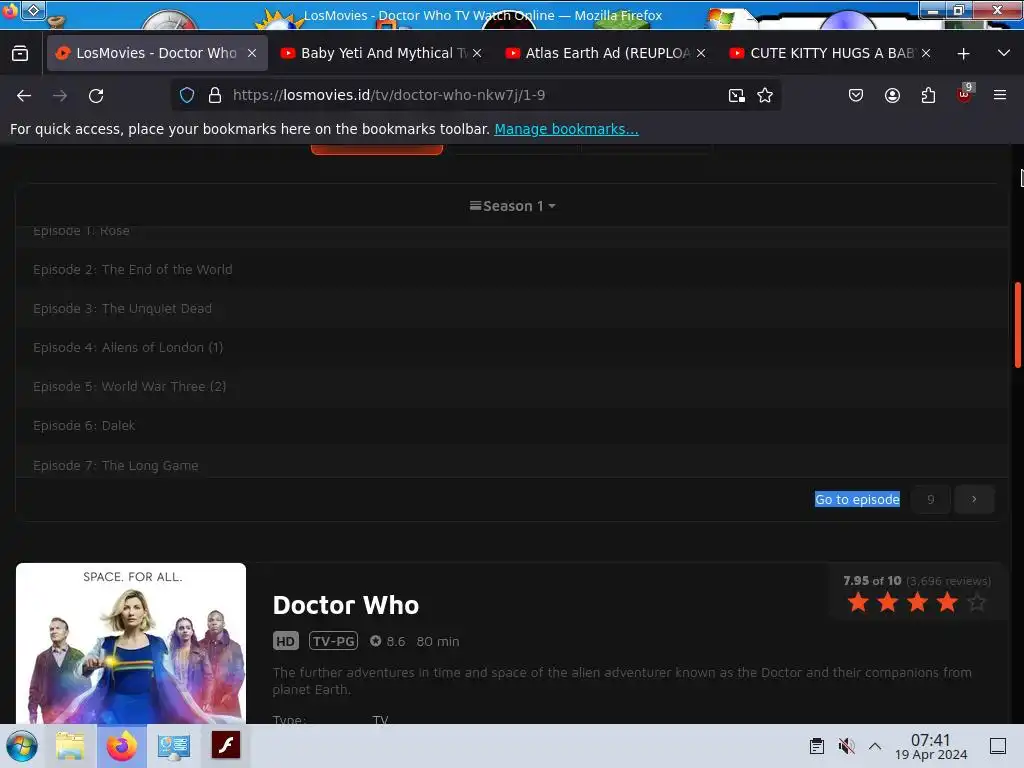Image resolution: width=1024 pixels, height=768 pixels.
Task: Click the HD quality badge
Action: pos(285,641)
